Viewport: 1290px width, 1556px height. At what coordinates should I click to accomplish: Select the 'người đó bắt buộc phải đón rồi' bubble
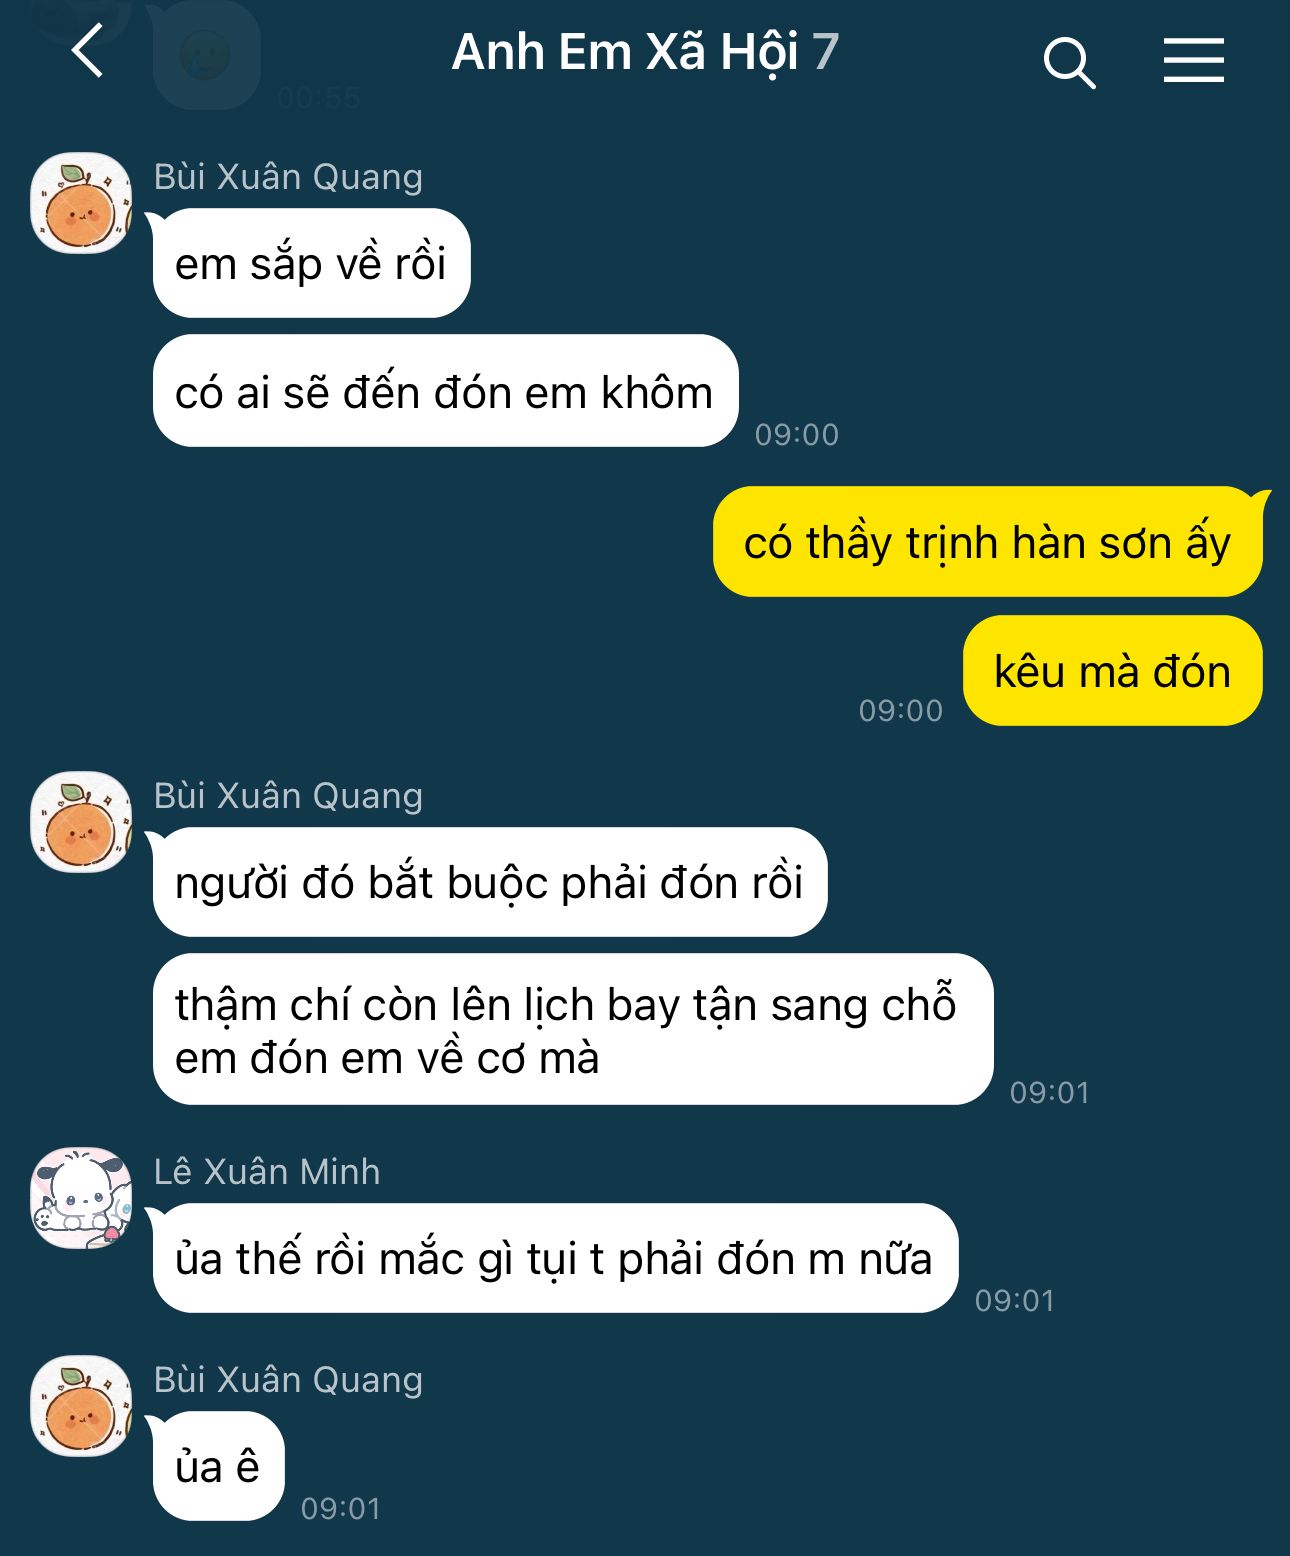[490, 882]
